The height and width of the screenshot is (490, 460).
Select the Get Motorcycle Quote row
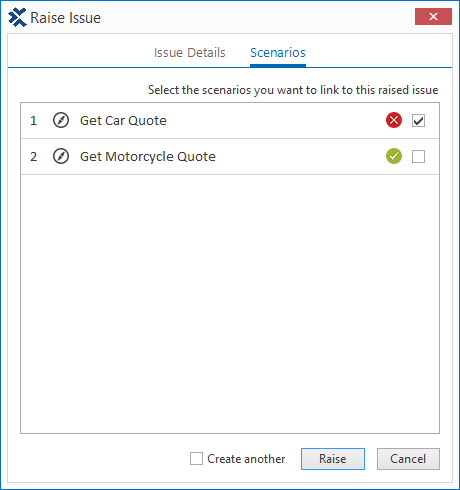tap(230, 157)
